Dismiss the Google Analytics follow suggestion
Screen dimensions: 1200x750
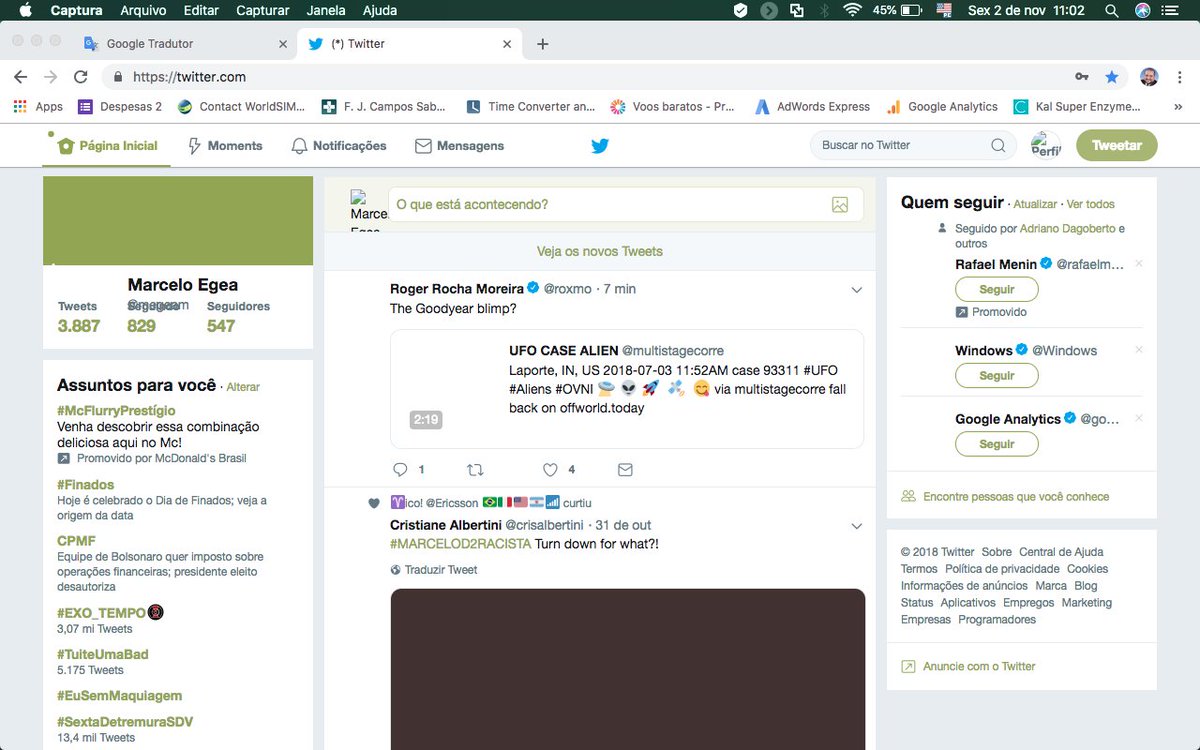tap(1139, 418)
